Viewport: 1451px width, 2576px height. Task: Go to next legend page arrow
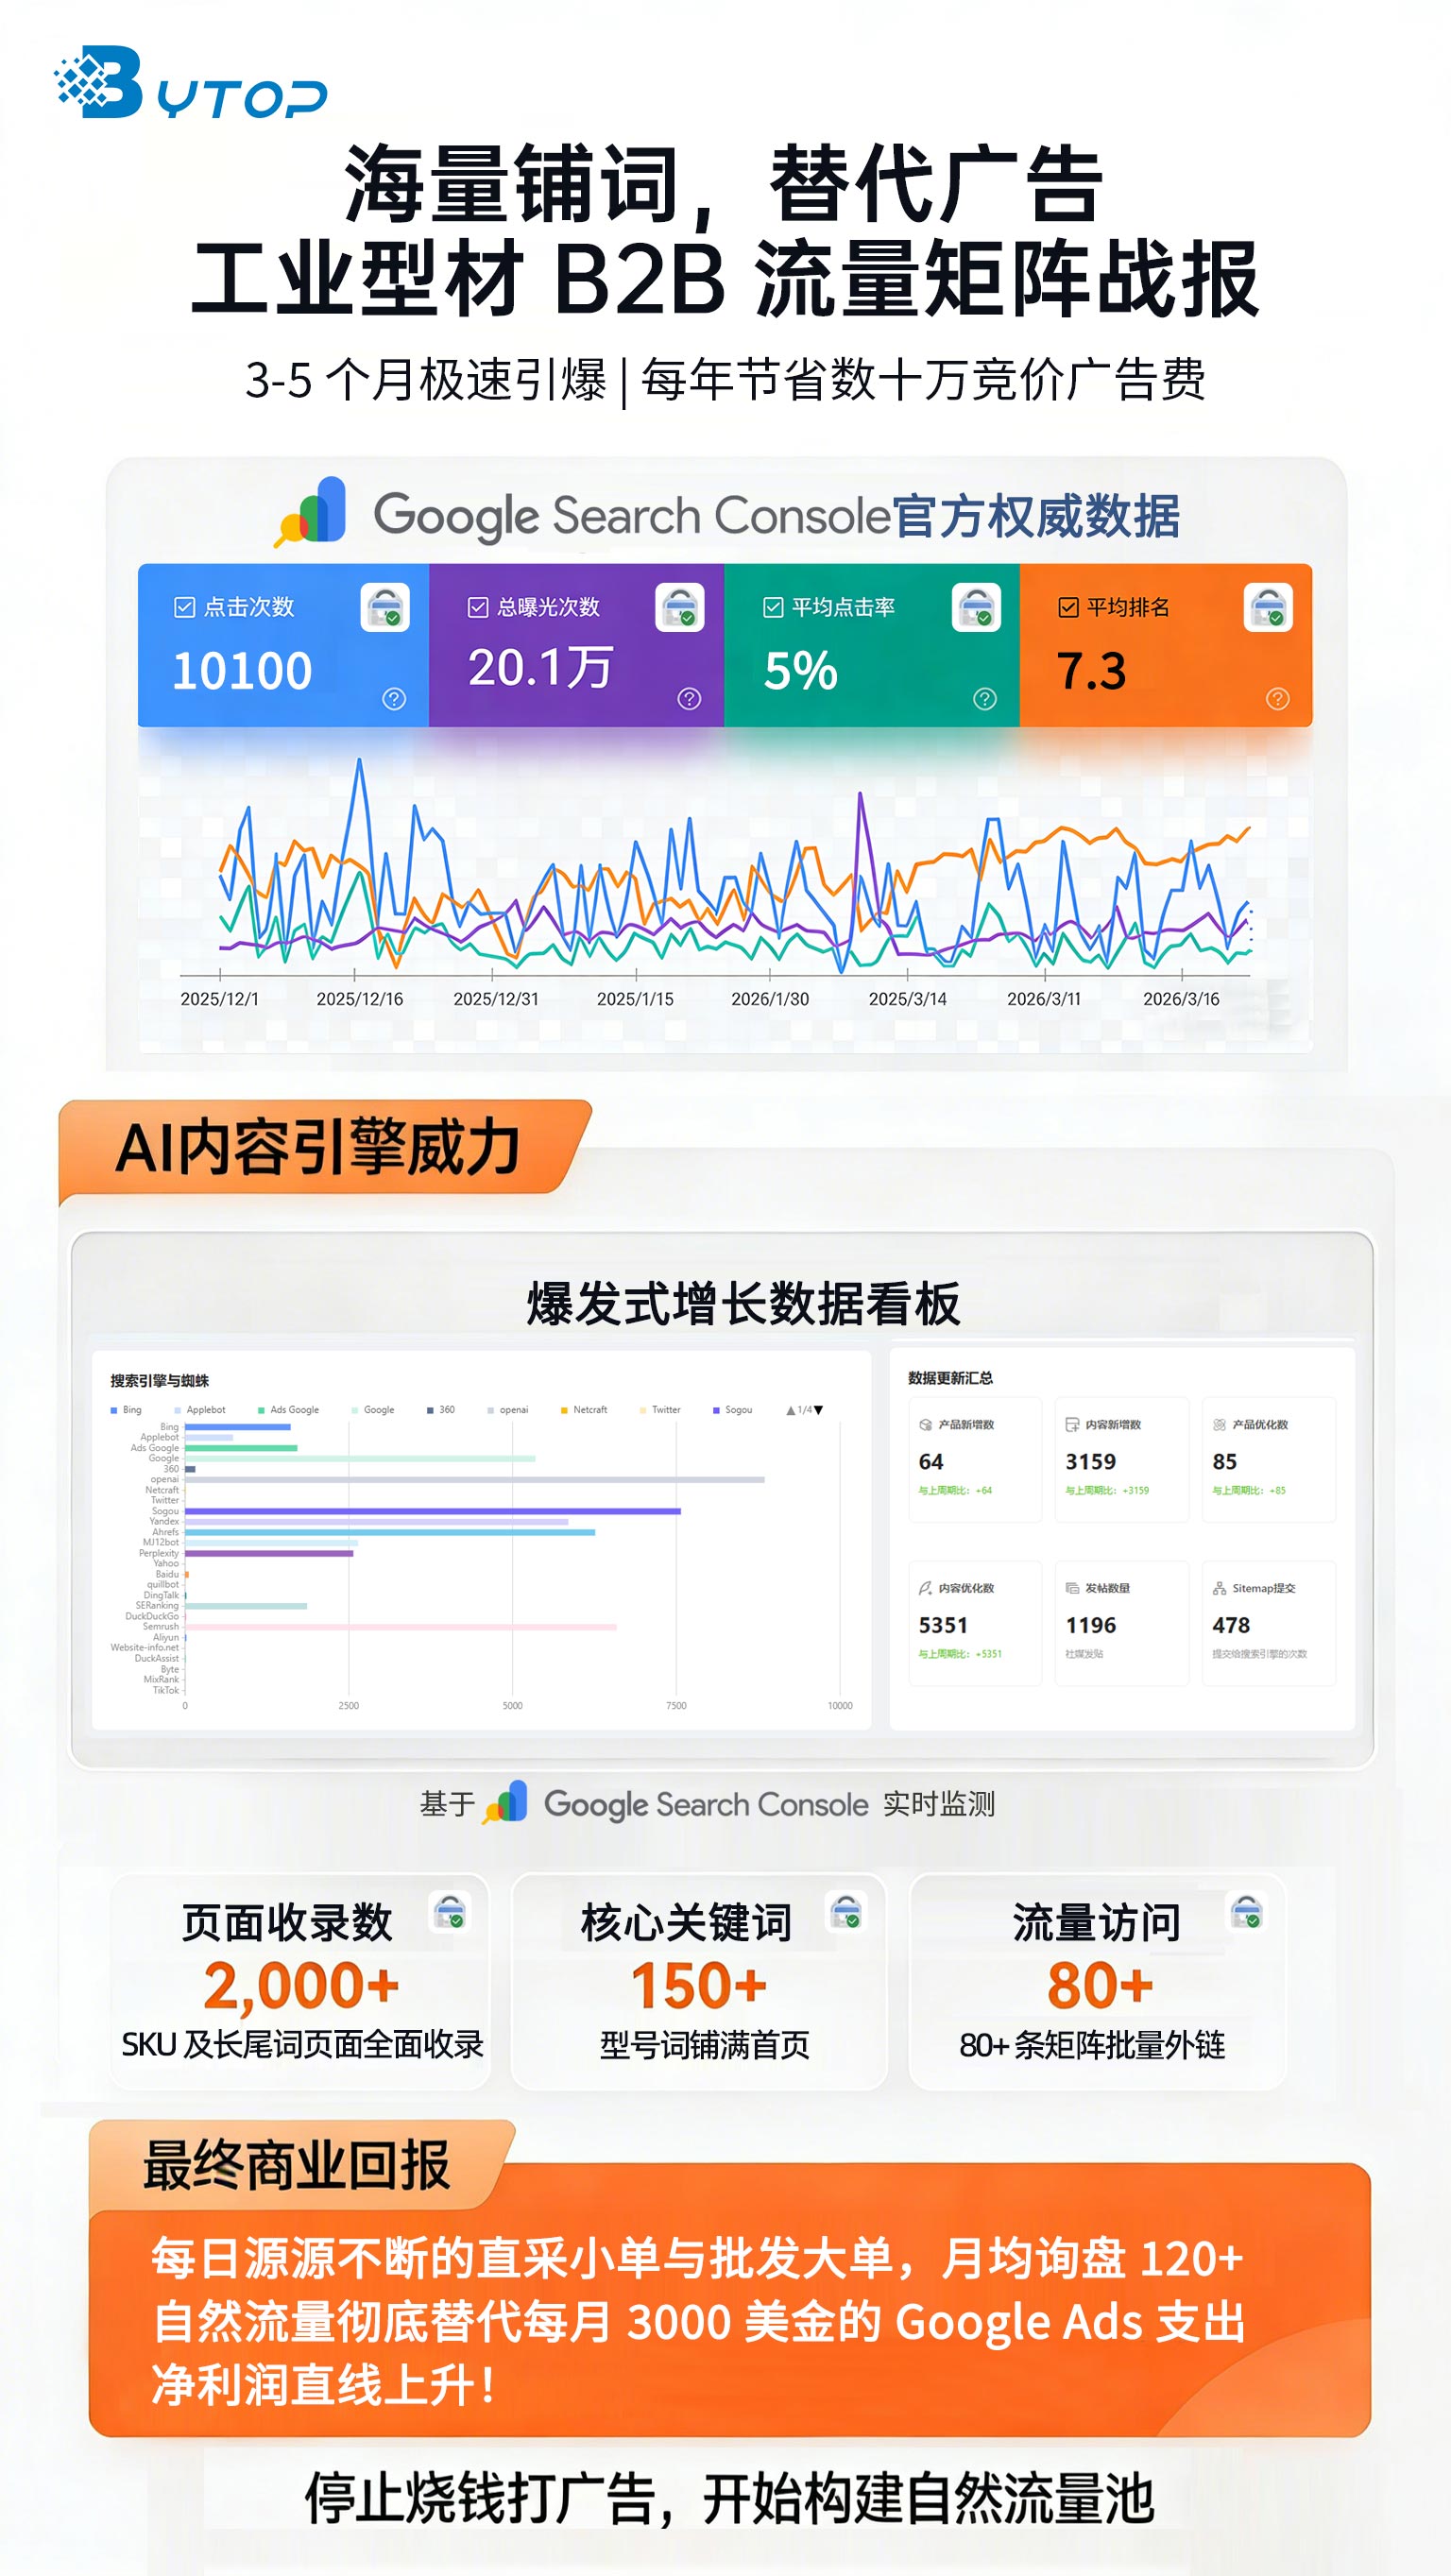point(819,1410)
